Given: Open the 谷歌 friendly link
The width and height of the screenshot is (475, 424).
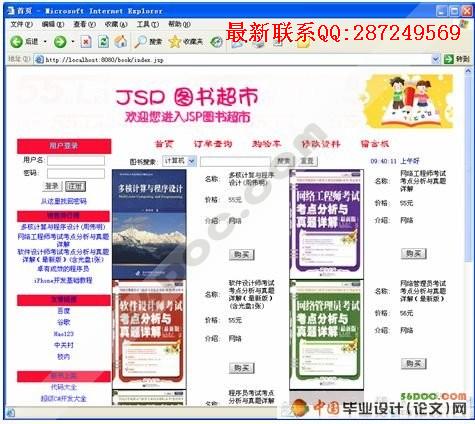Looking at the screenshot, I should pos(64,322).
